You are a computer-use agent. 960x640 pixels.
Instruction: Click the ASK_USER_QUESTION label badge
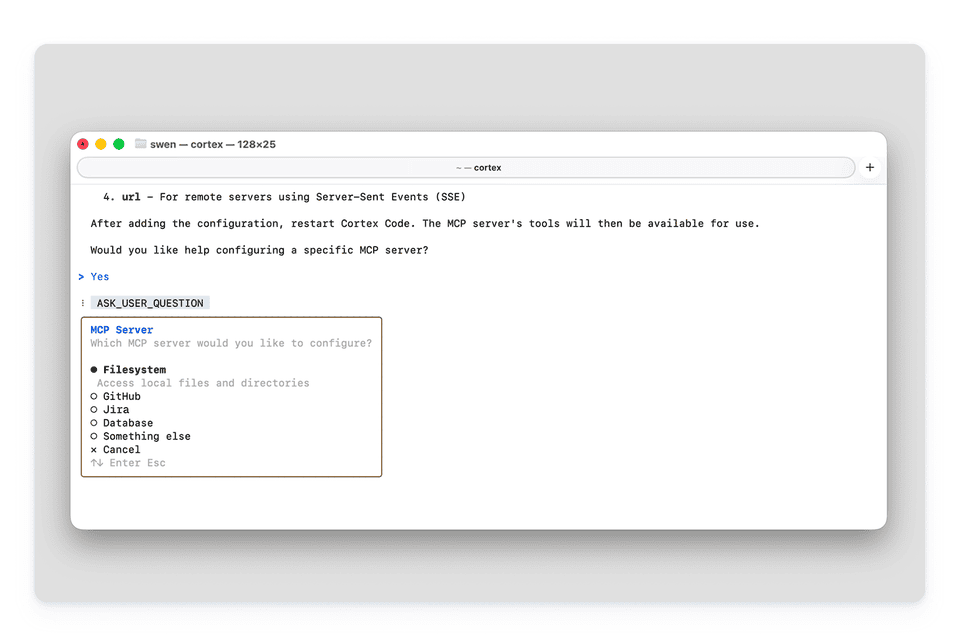149,302
